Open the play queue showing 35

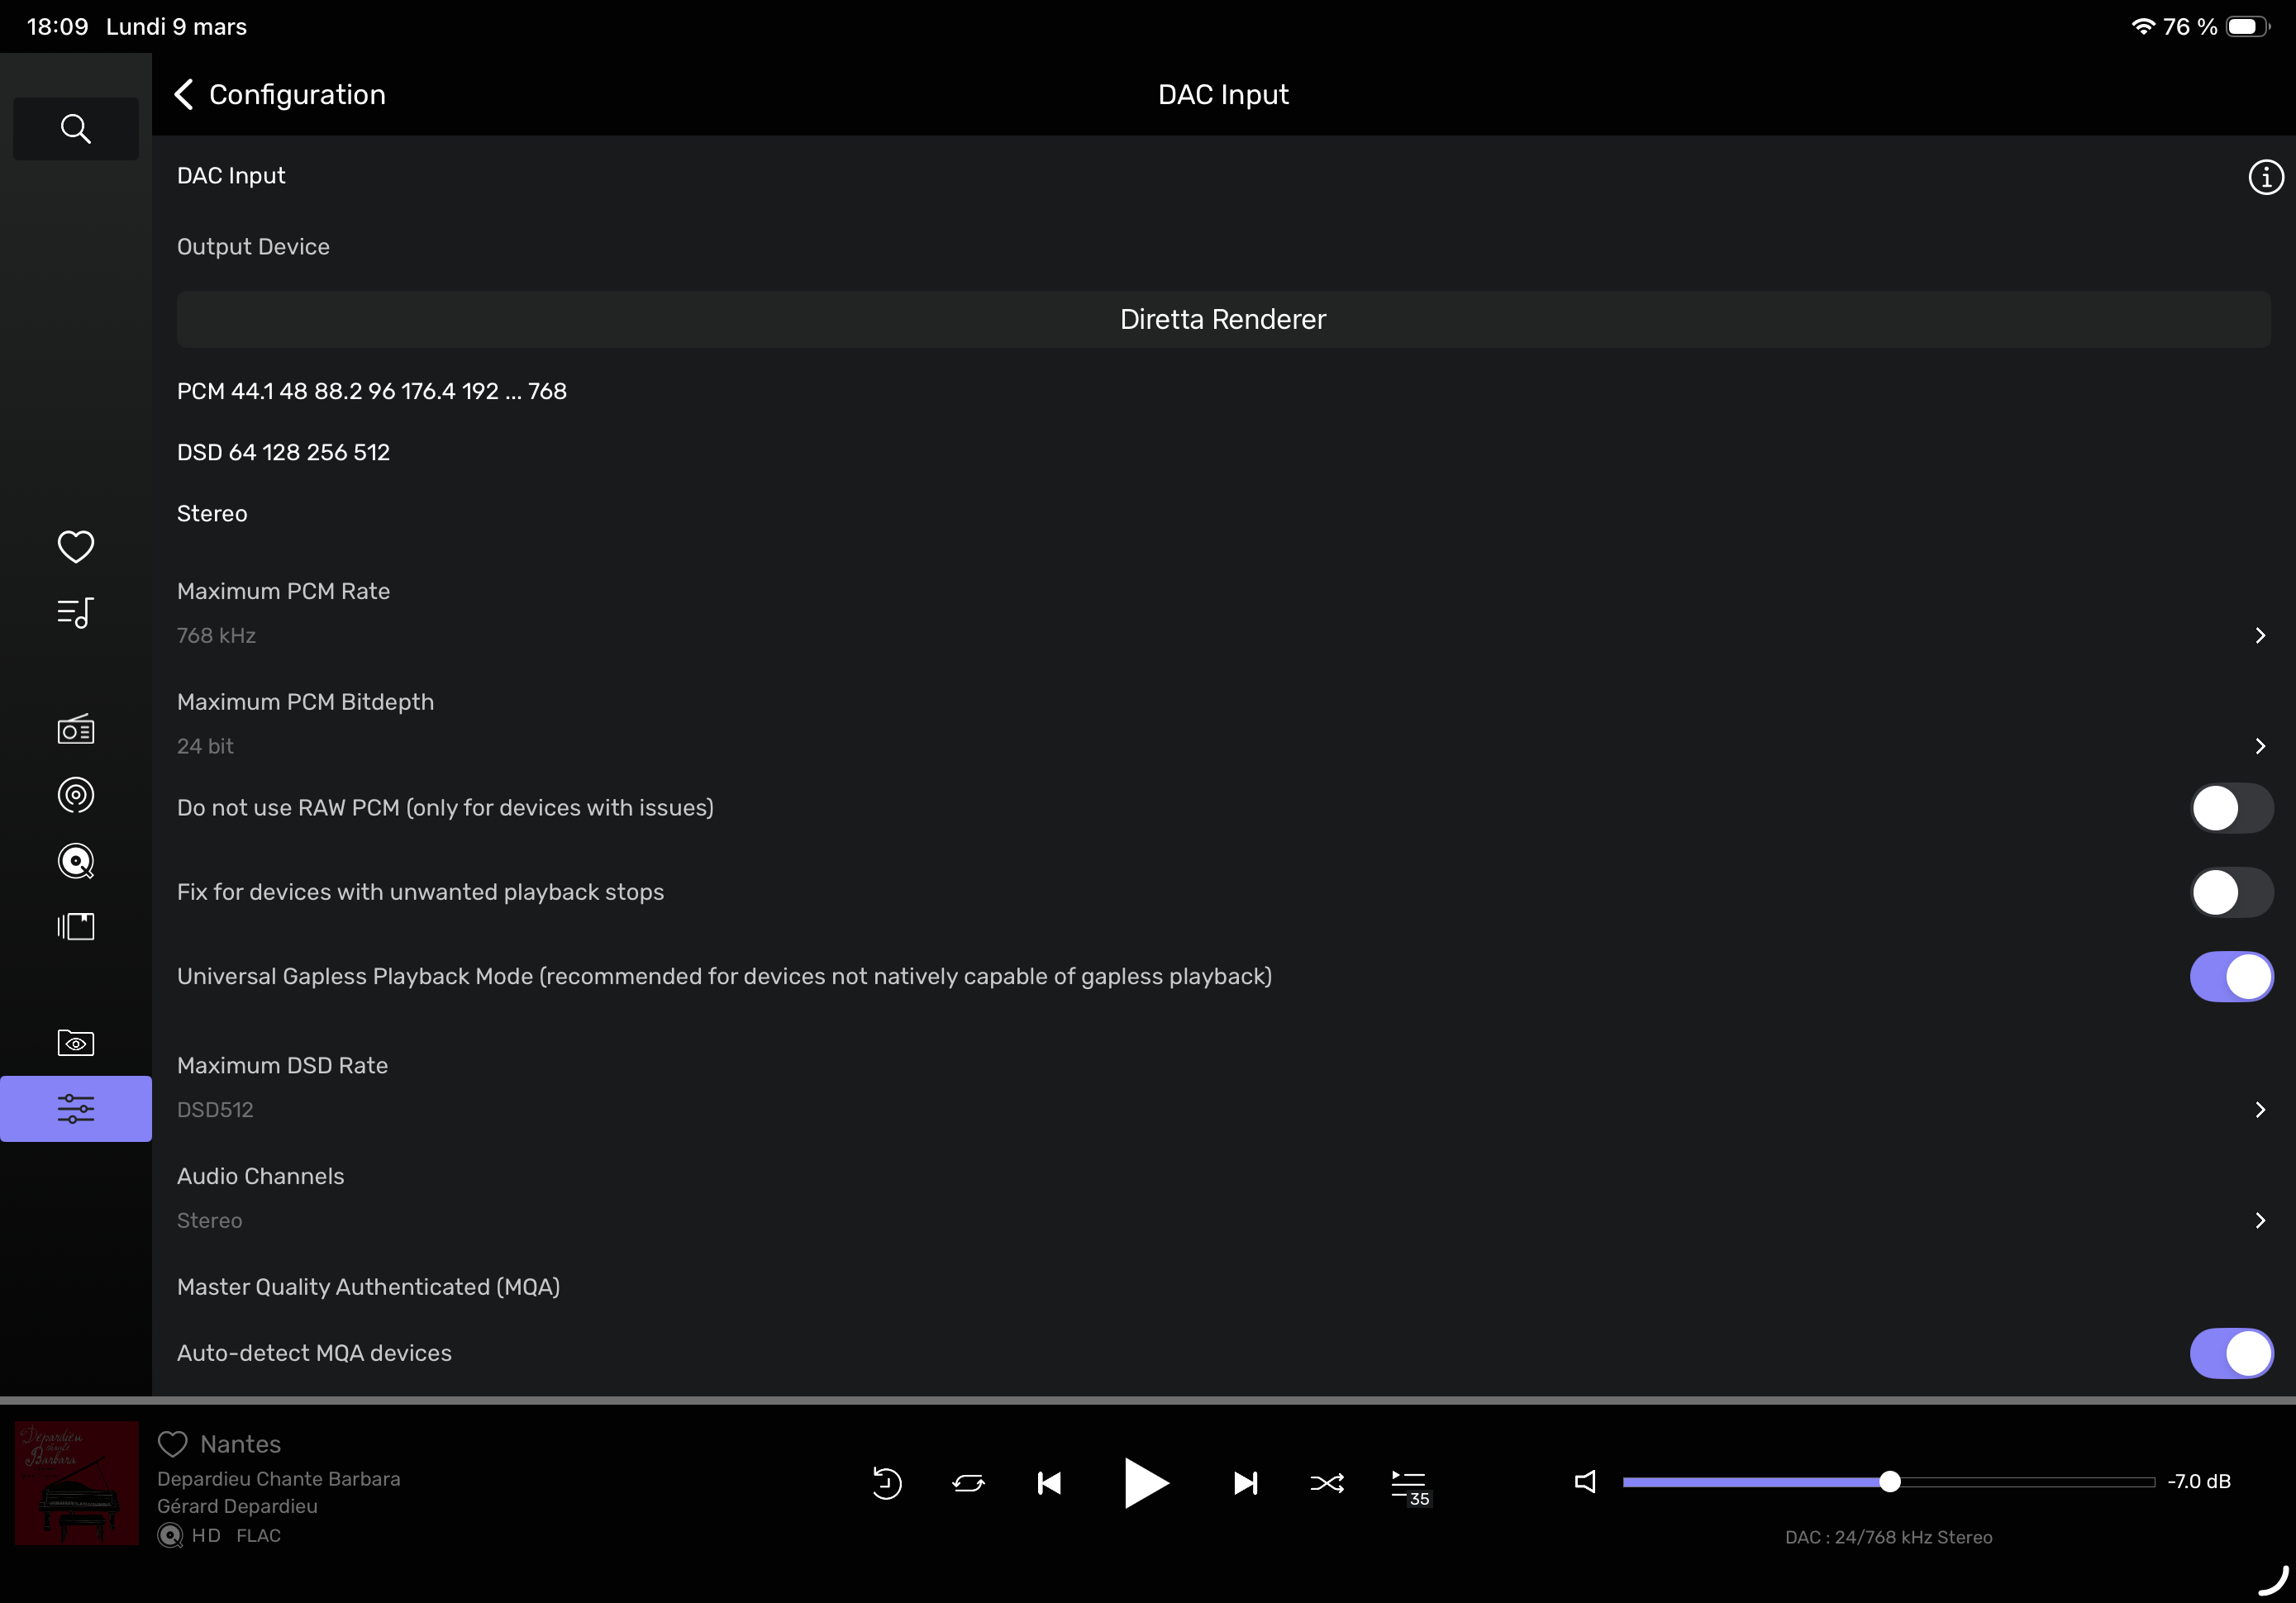tap(1408, 1484)
